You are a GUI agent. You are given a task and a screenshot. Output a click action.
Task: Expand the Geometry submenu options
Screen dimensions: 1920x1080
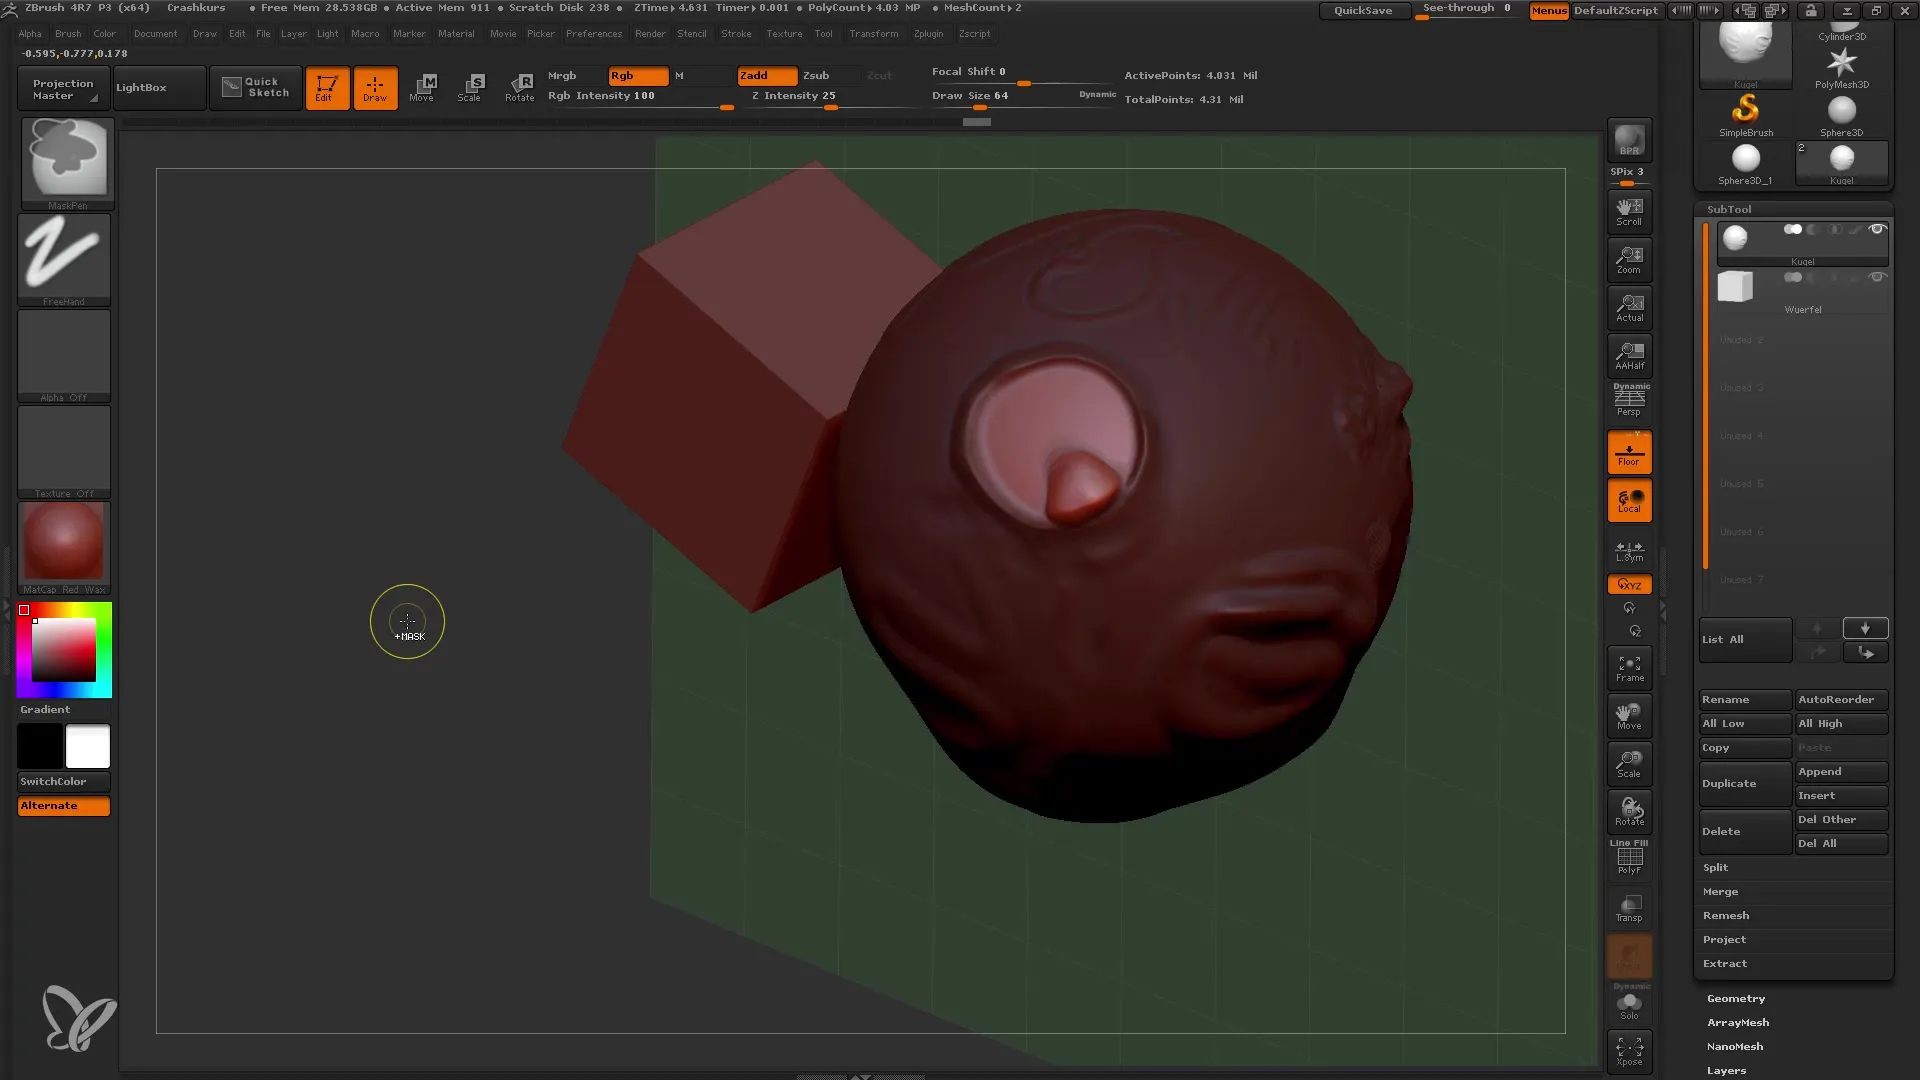1737,997
